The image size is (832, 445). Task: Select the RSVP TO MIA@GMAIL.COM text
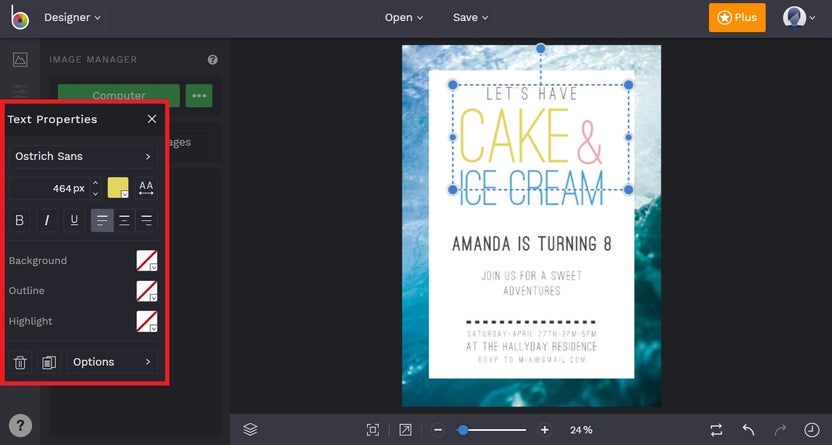pyautogui.click(x=532, y=360)
